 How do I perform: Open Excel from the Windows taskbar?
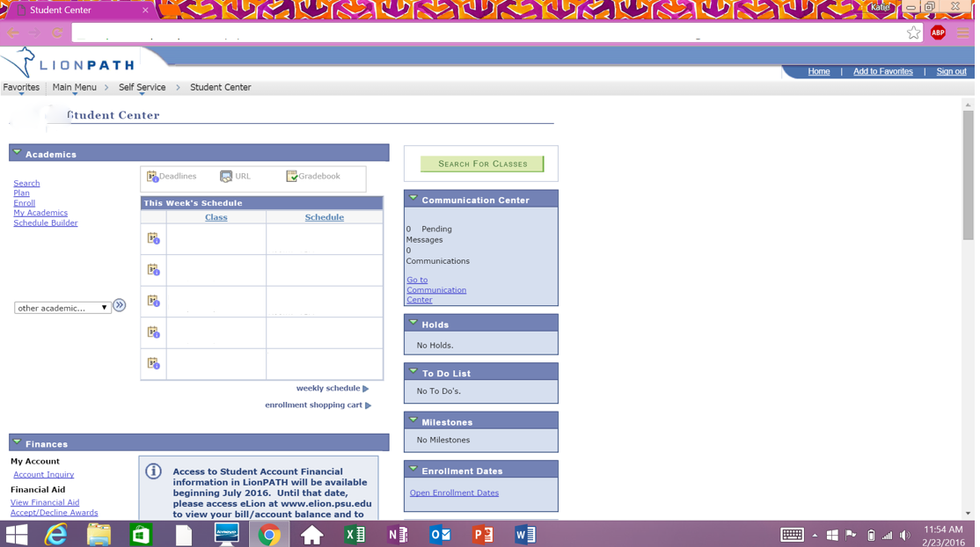point(355,535)
